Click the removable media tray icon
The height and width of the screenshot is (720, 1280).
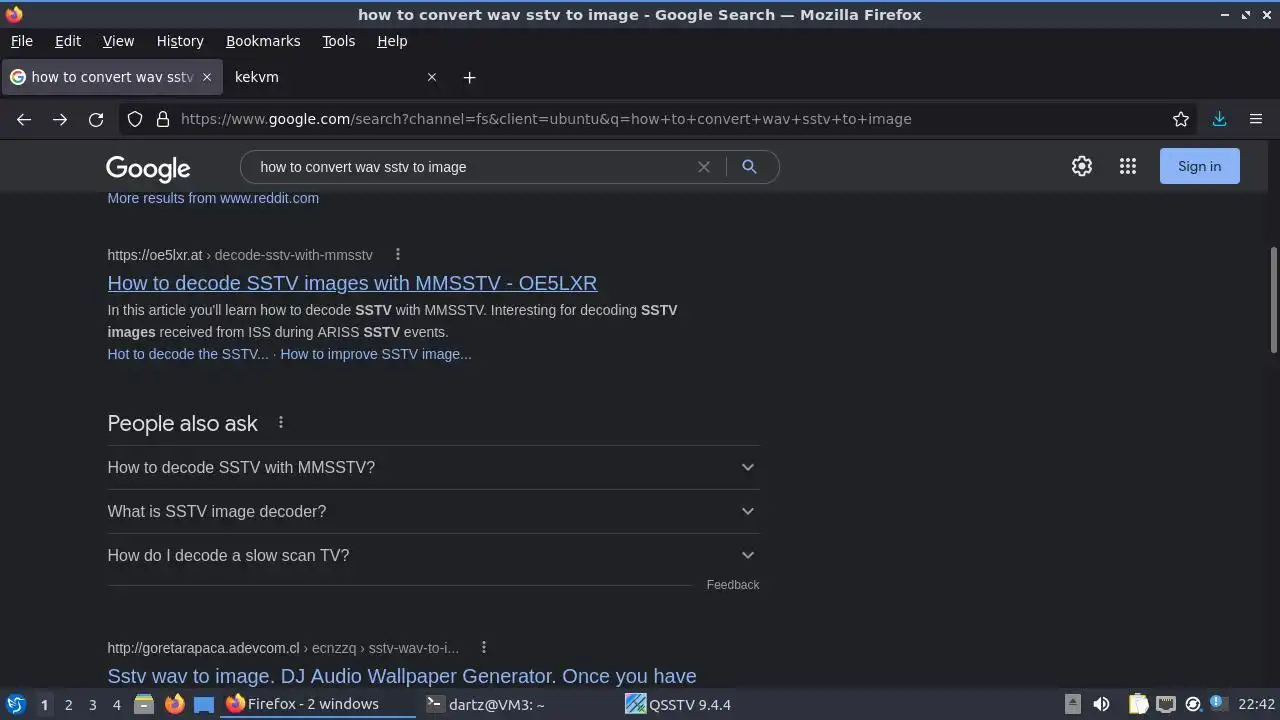click(1072, 704)
